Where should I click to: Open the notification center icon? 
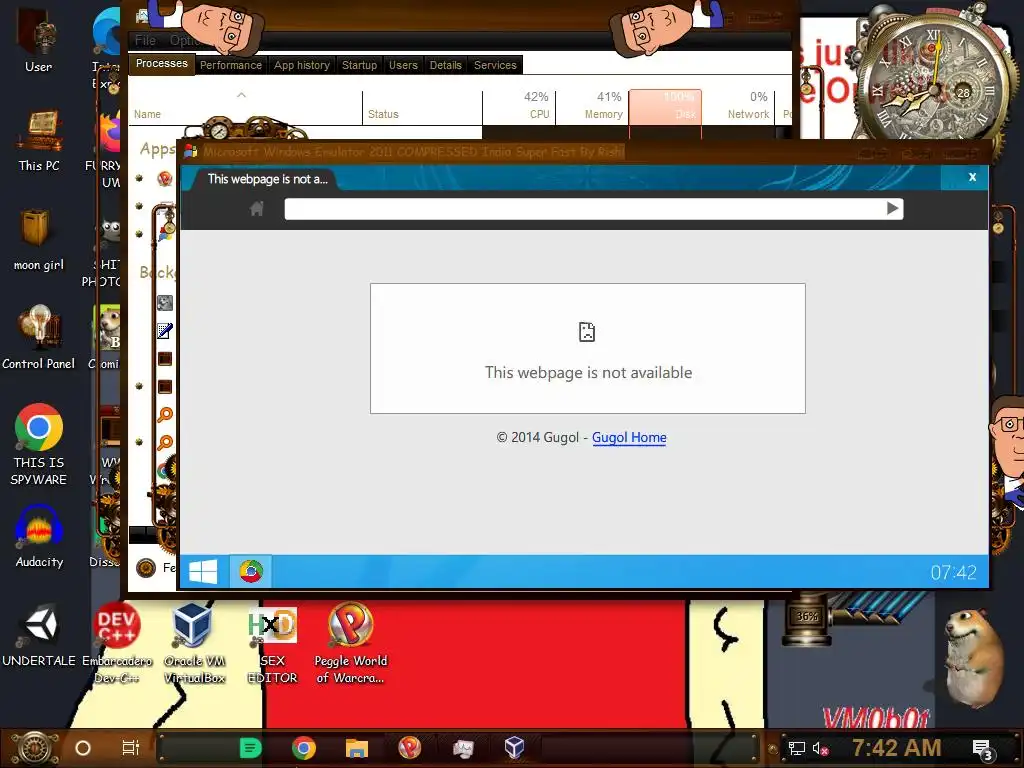(983, 750)
